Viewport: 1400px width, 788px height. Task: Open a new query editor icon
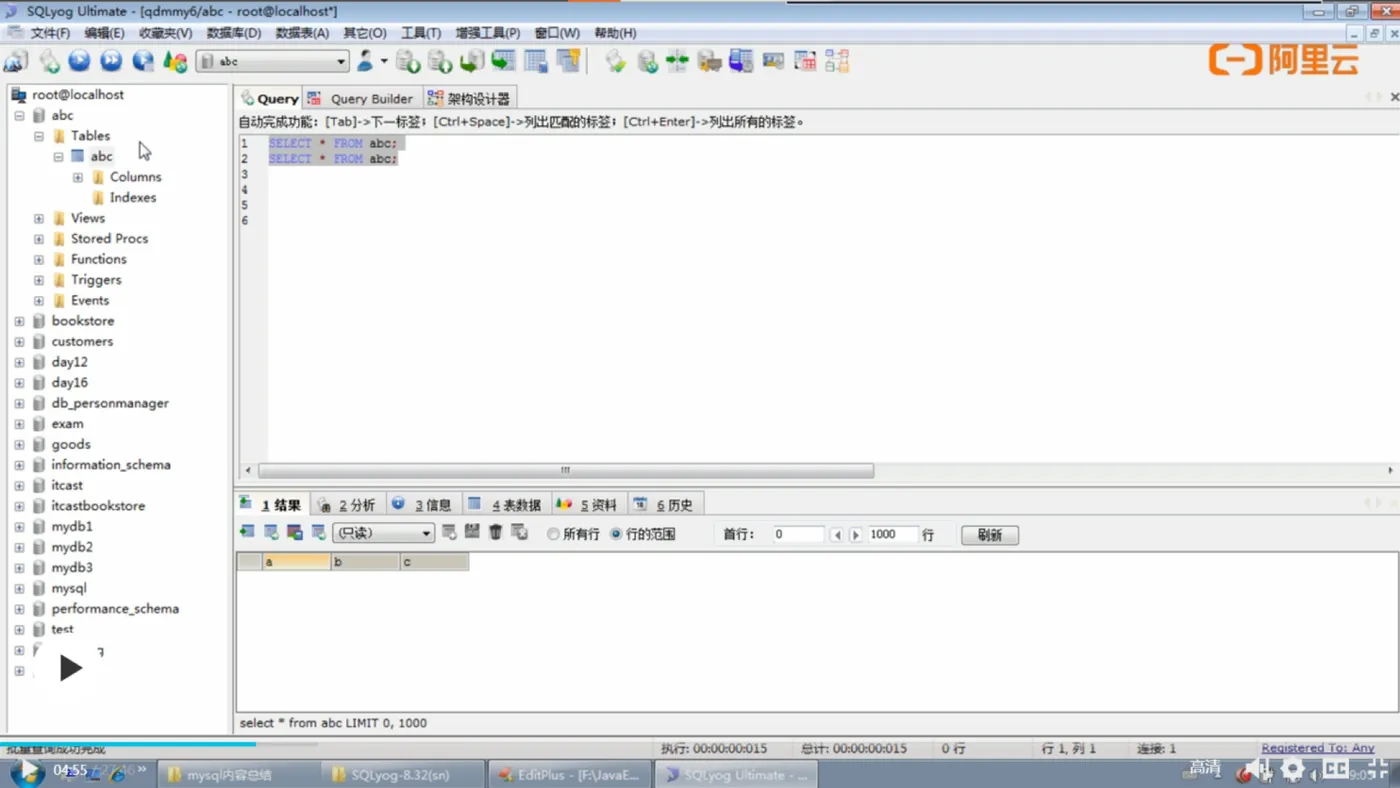(48, 62)
